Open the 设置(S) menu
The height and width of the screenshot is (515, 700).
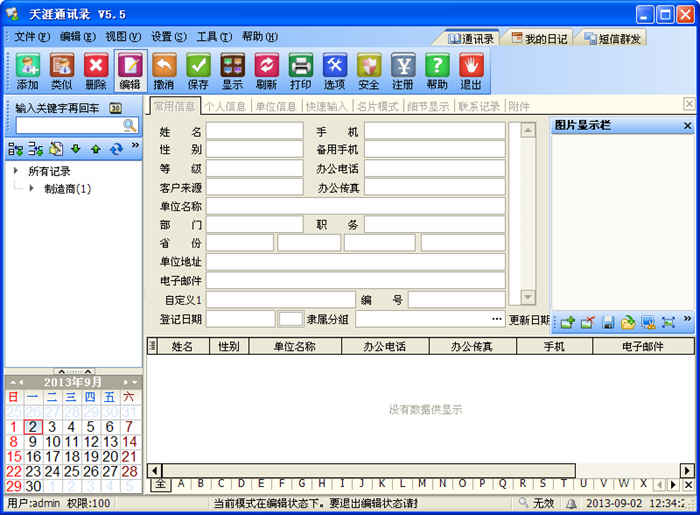(x=169, y=37)
